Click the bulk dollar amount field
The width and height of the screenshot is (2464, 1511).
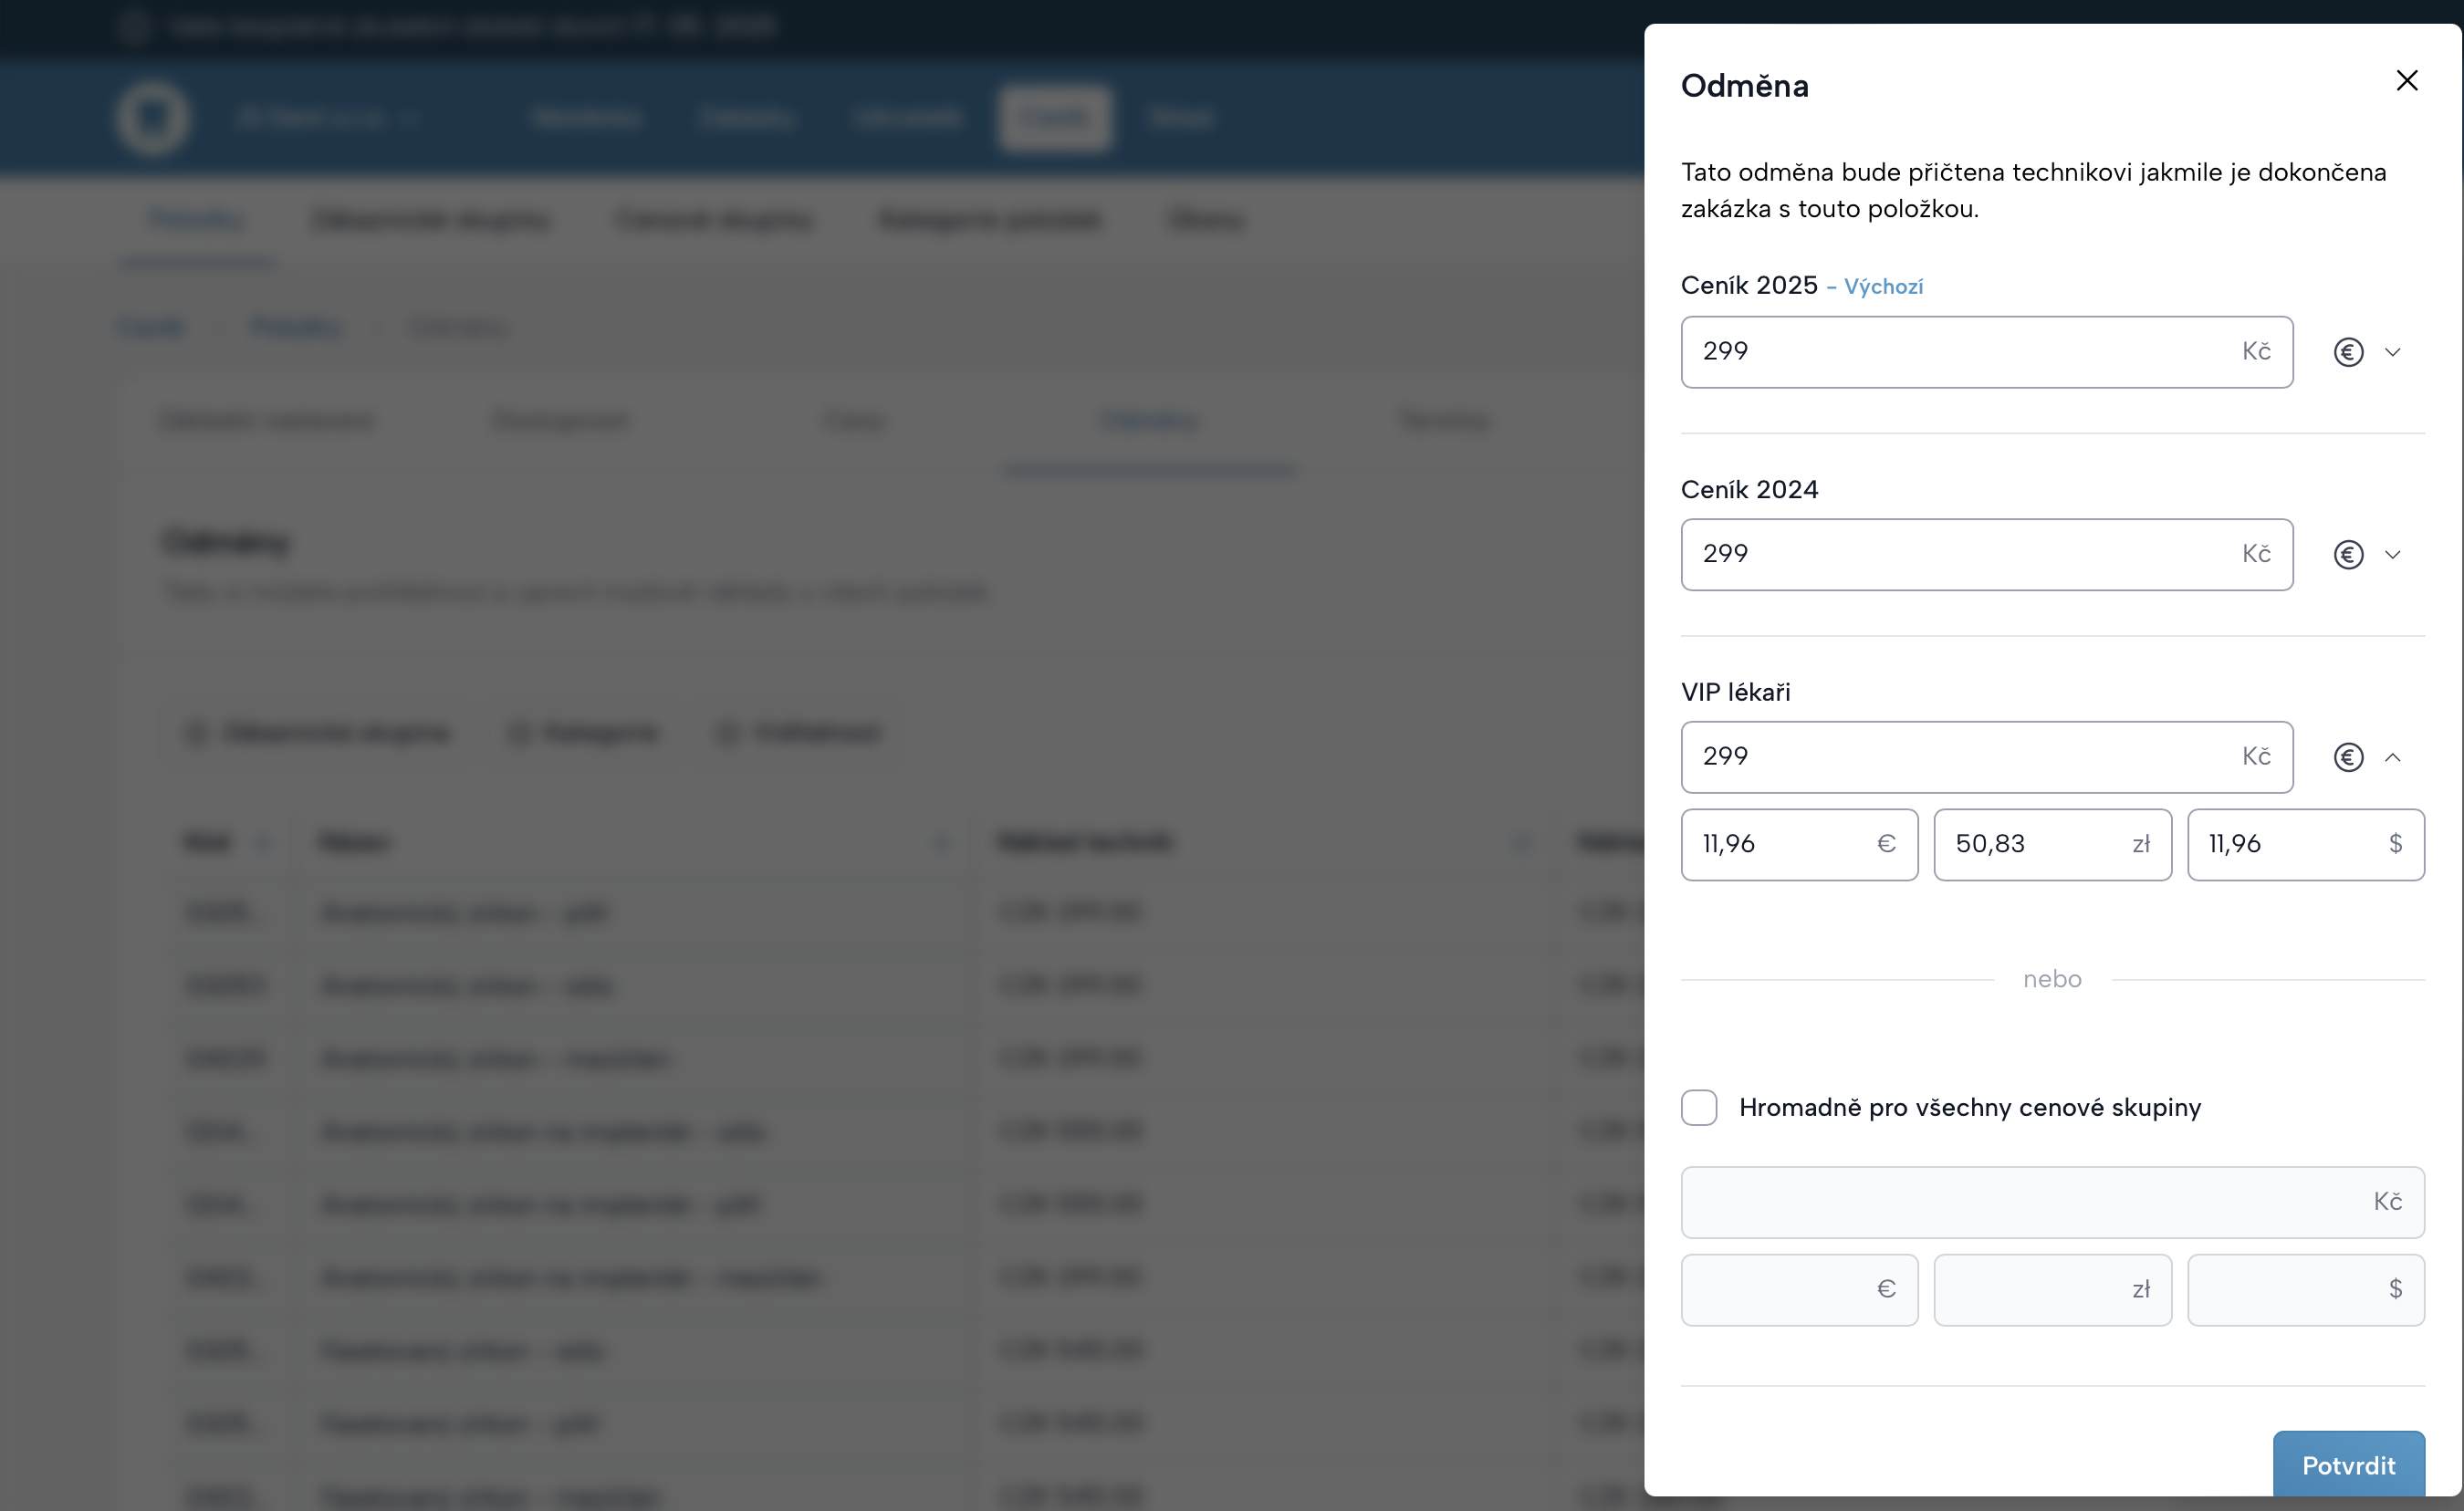click(2305, 1289)
